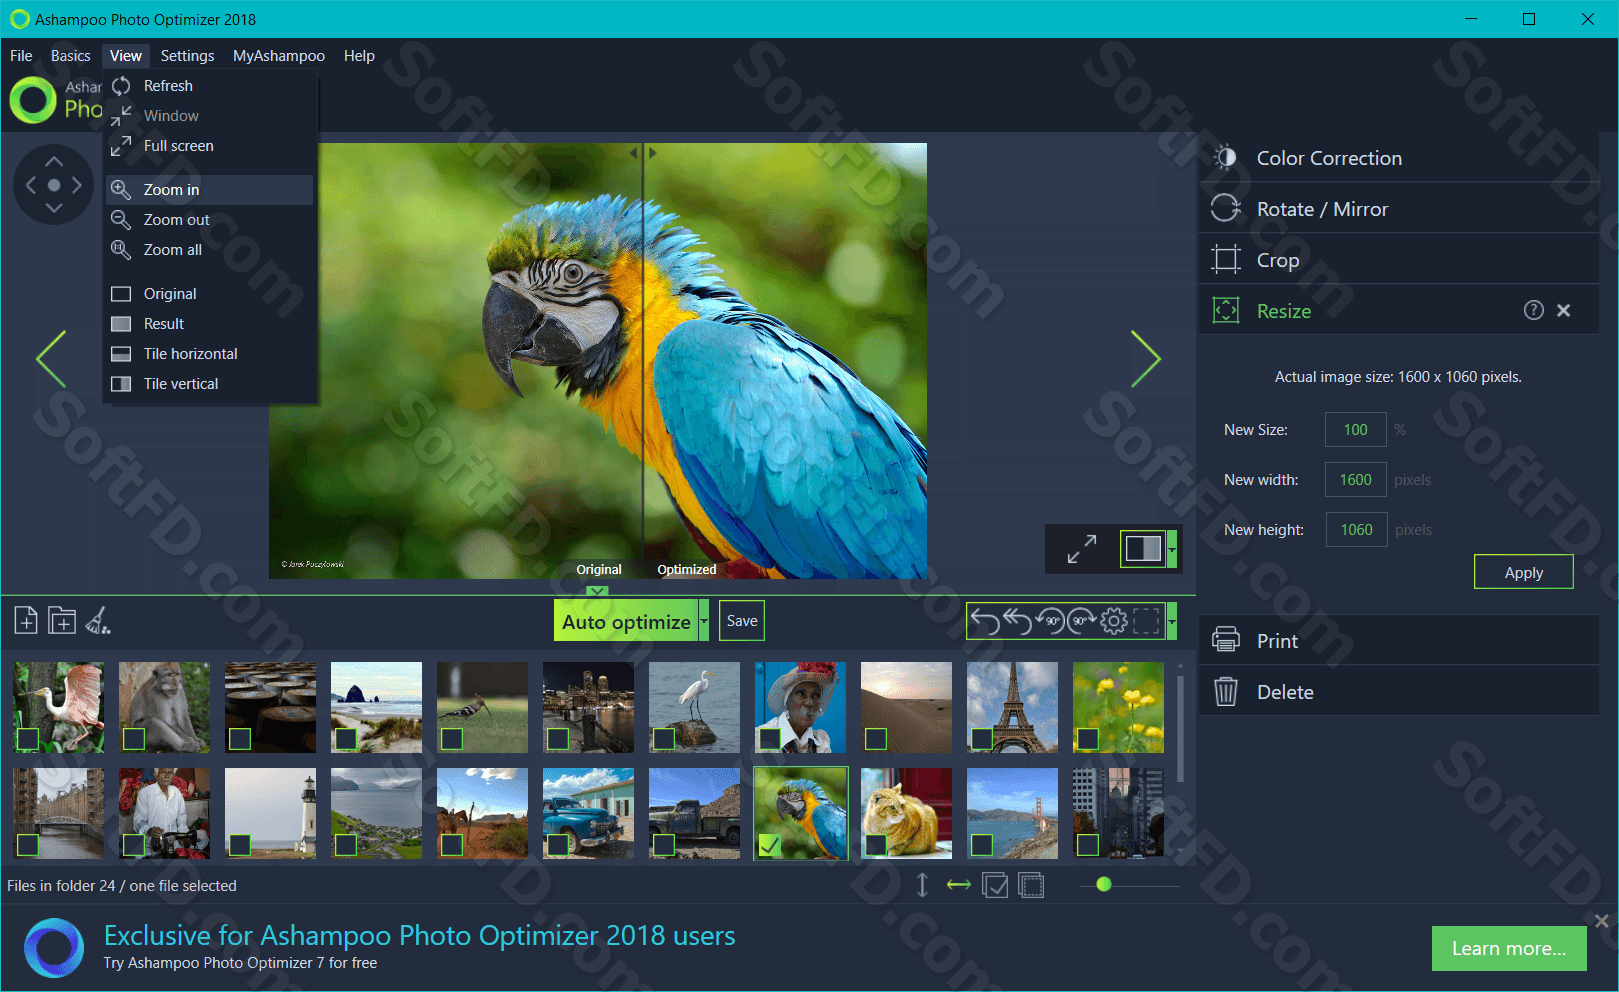Click the vertical thumbnail layout arrow
The image size is (1619, 992).
[922, 885]
